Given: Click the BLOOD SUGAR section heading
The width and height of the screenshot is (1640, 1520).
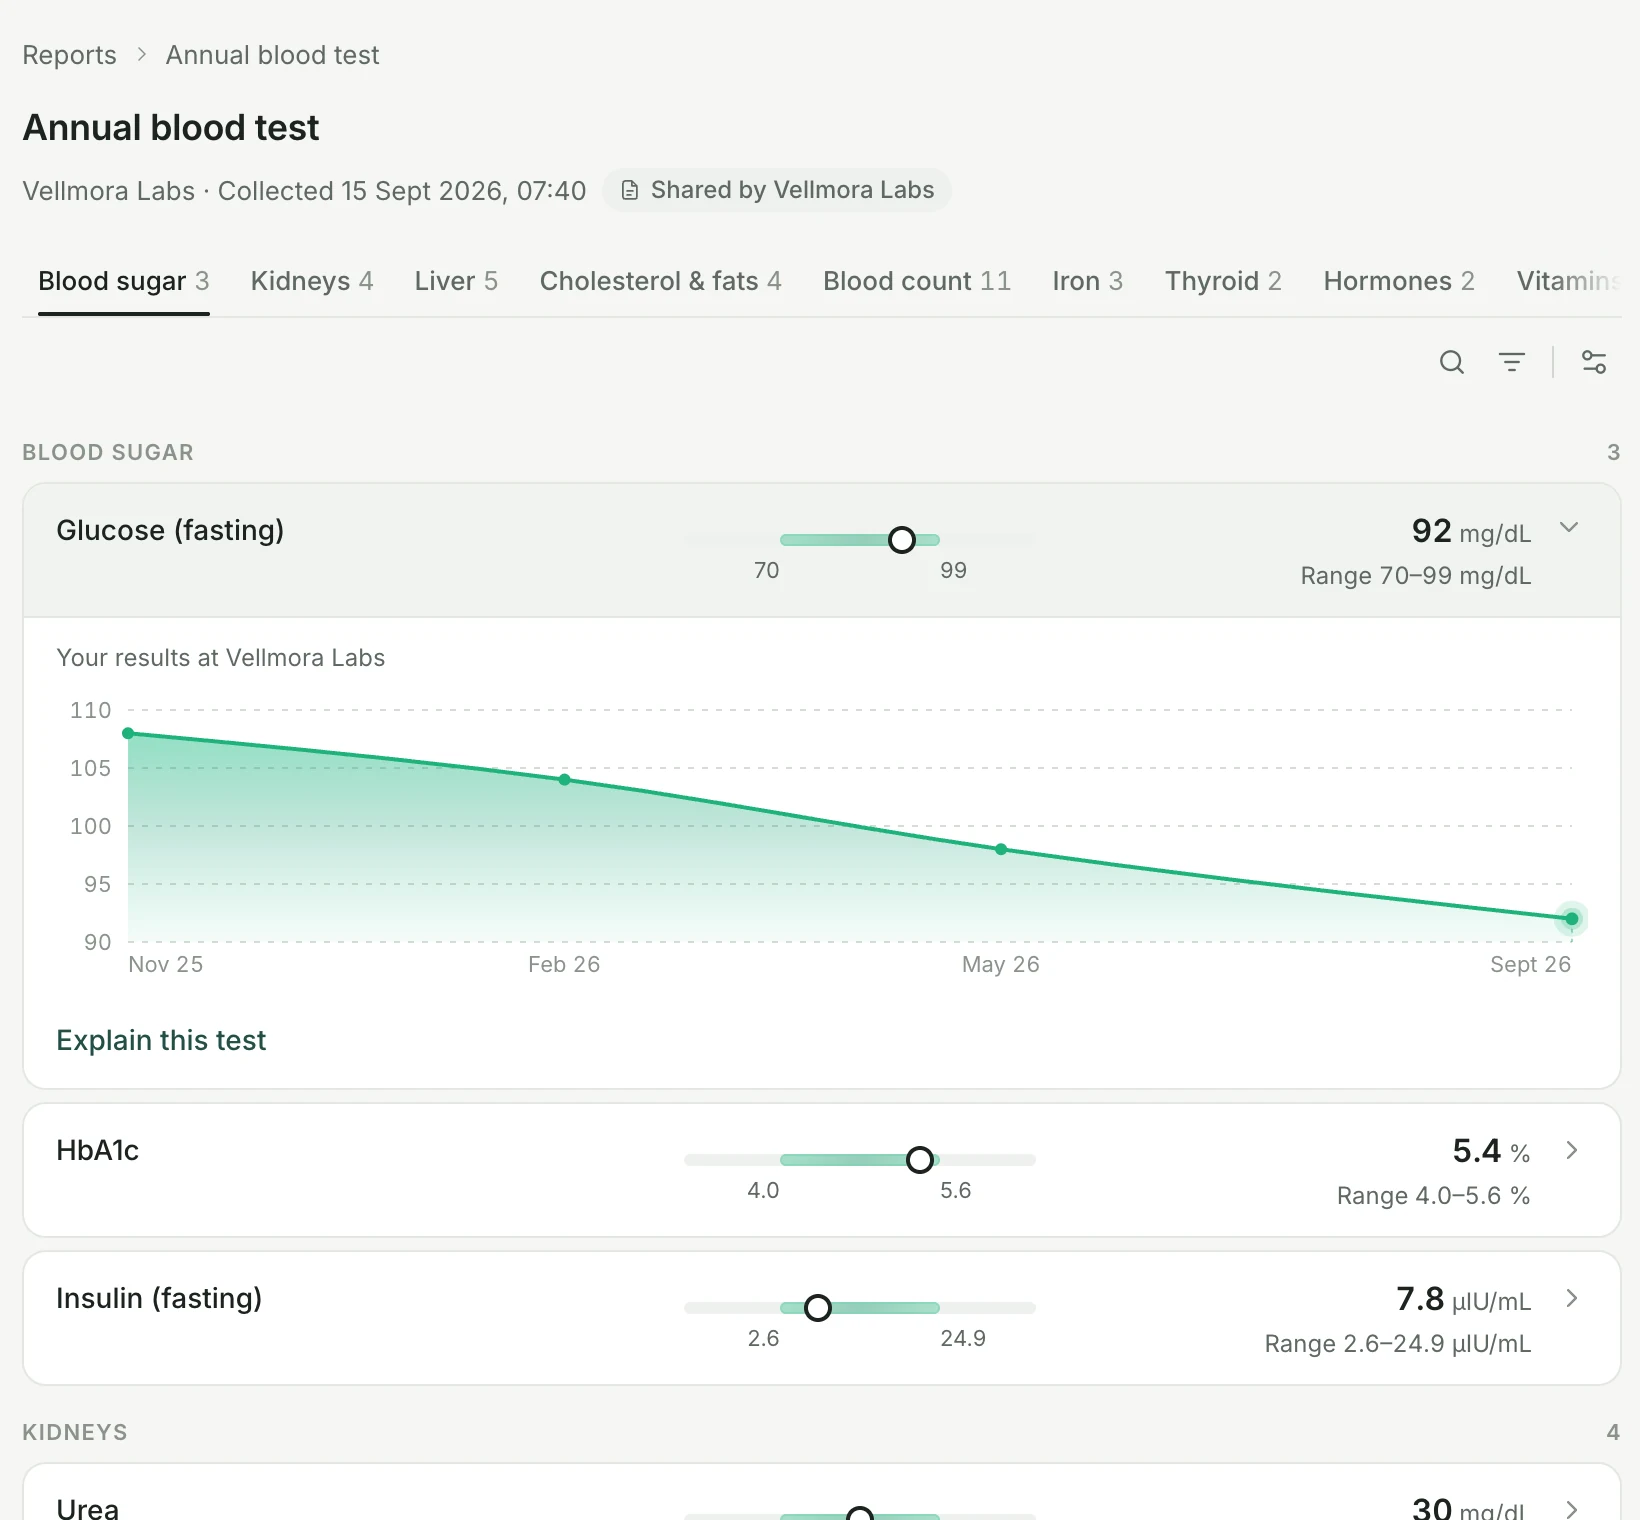Looking at the screenshot, I should click(x=108, y=452).
